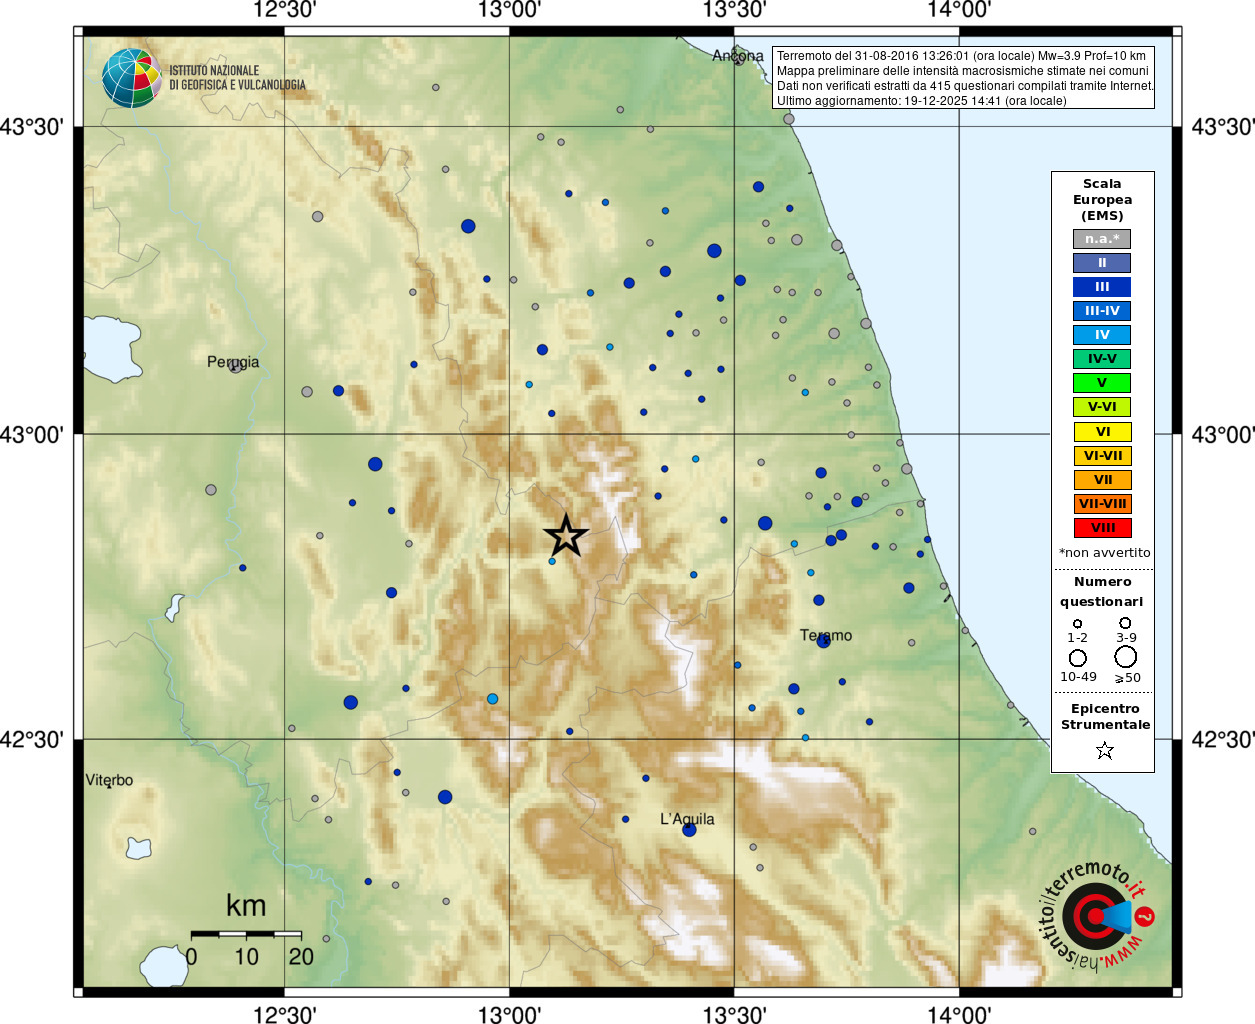This screenshot has height=1024, width=1255.
Task: Click the IV-V legend swatch
Action: (1102, 359)
